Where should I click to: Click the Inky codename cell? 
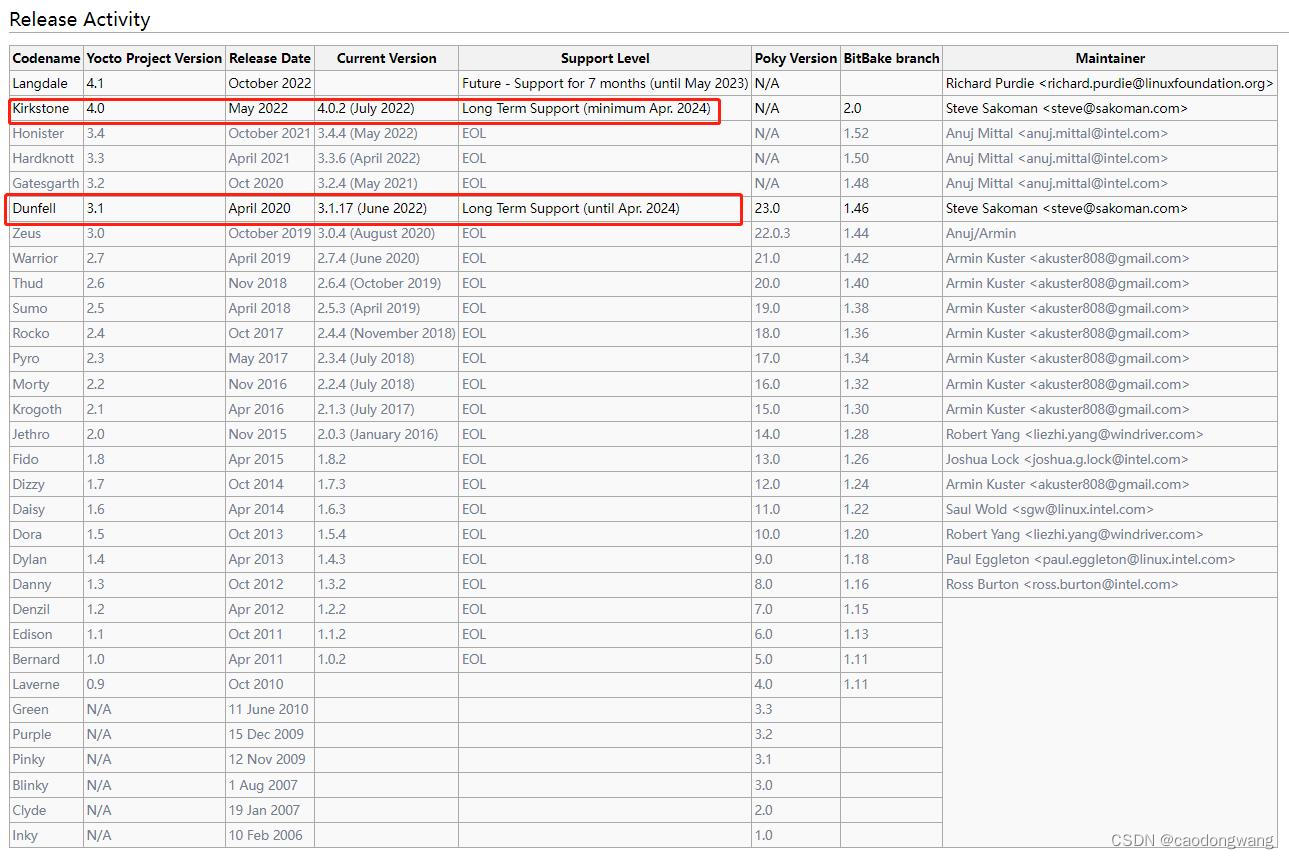coord(46,835)
